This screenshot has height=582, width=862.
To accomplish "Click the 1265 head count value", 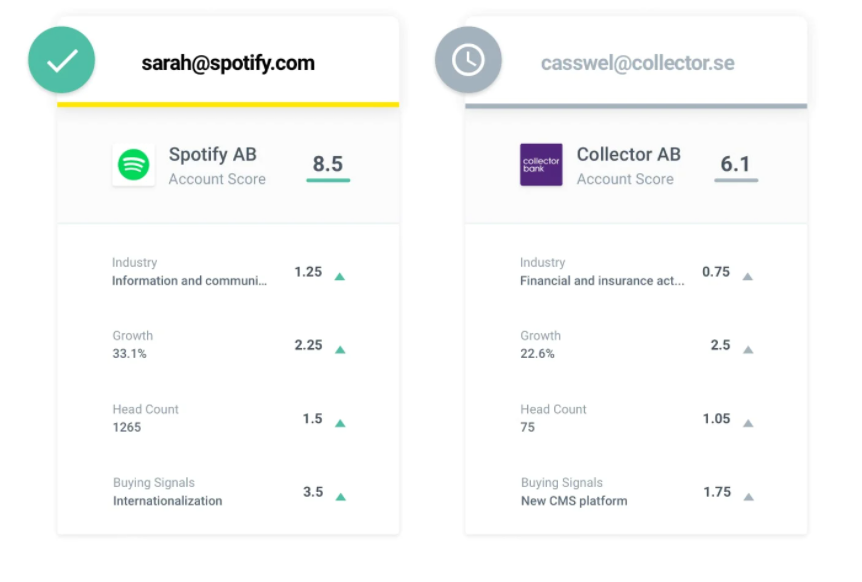I will click(x=127, y=427).
